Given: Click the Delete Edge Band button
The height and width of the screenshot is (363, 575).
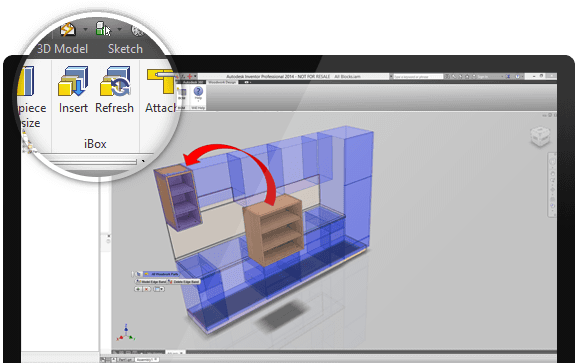Looking at the screenshot, I should pyautogui.click(x=184, y=281).
